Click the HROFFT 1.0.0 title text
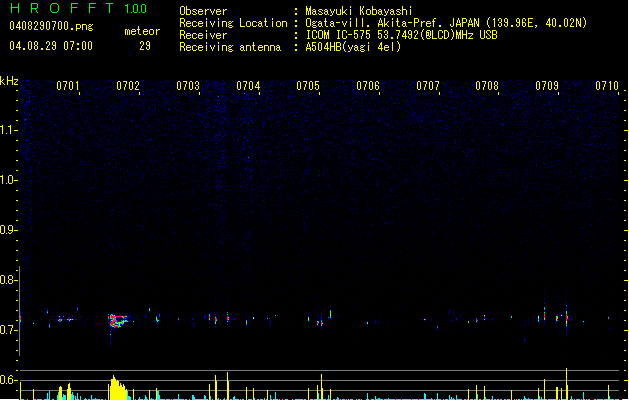The image size is (629, 400). tap(78, 8)
